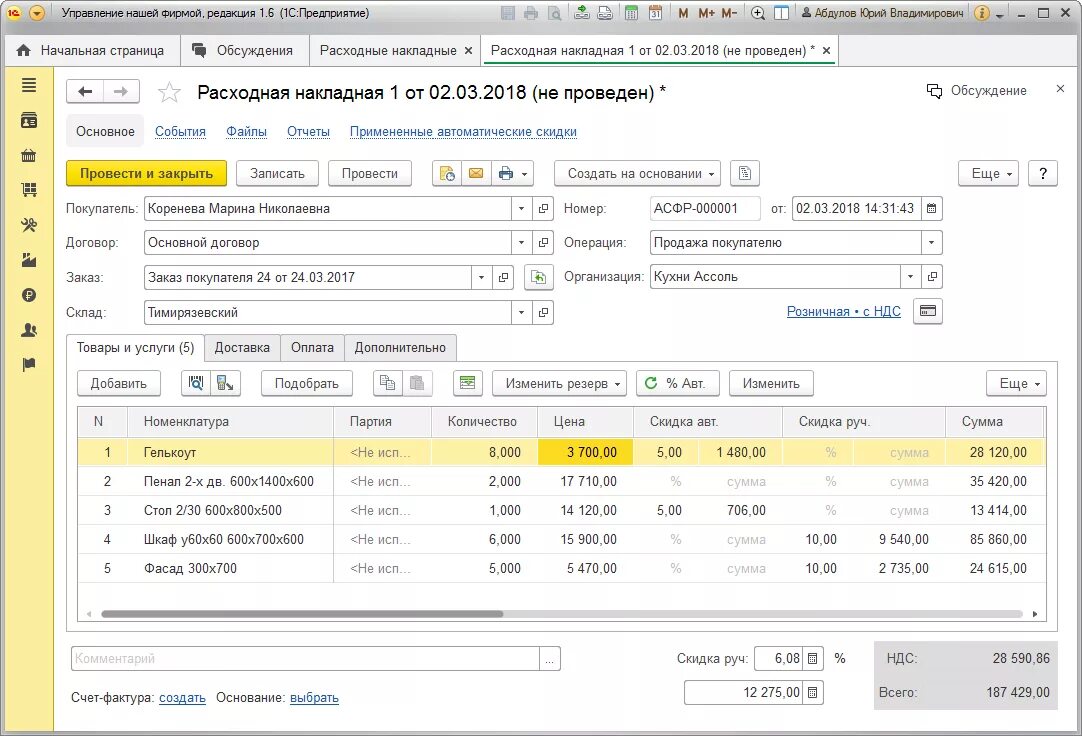Click the title bar calculator icon

[x=631, y=13]
